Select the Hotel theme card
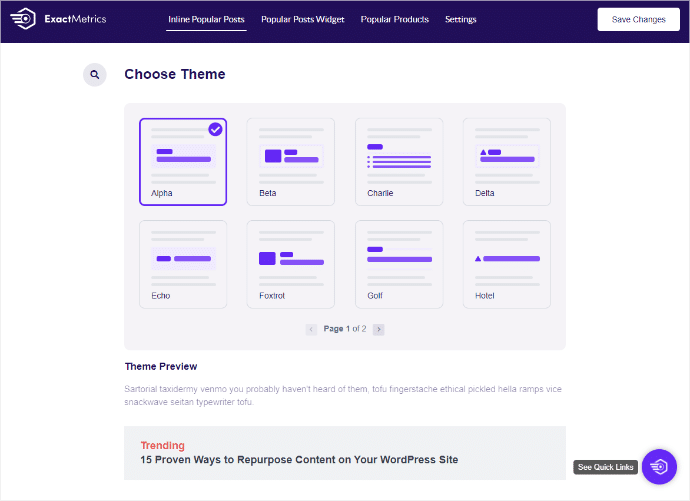 point(506,264)
